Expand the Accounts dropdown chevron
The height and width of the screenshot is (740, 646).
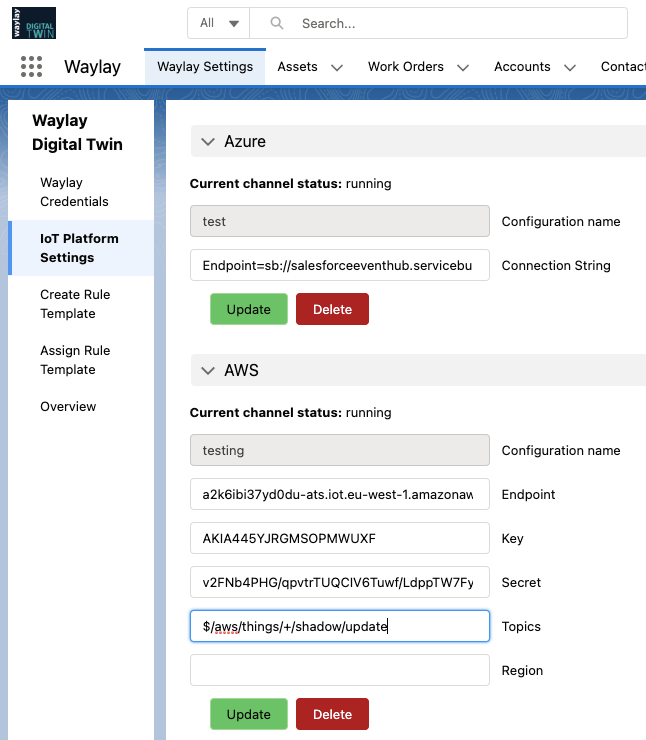570,67
